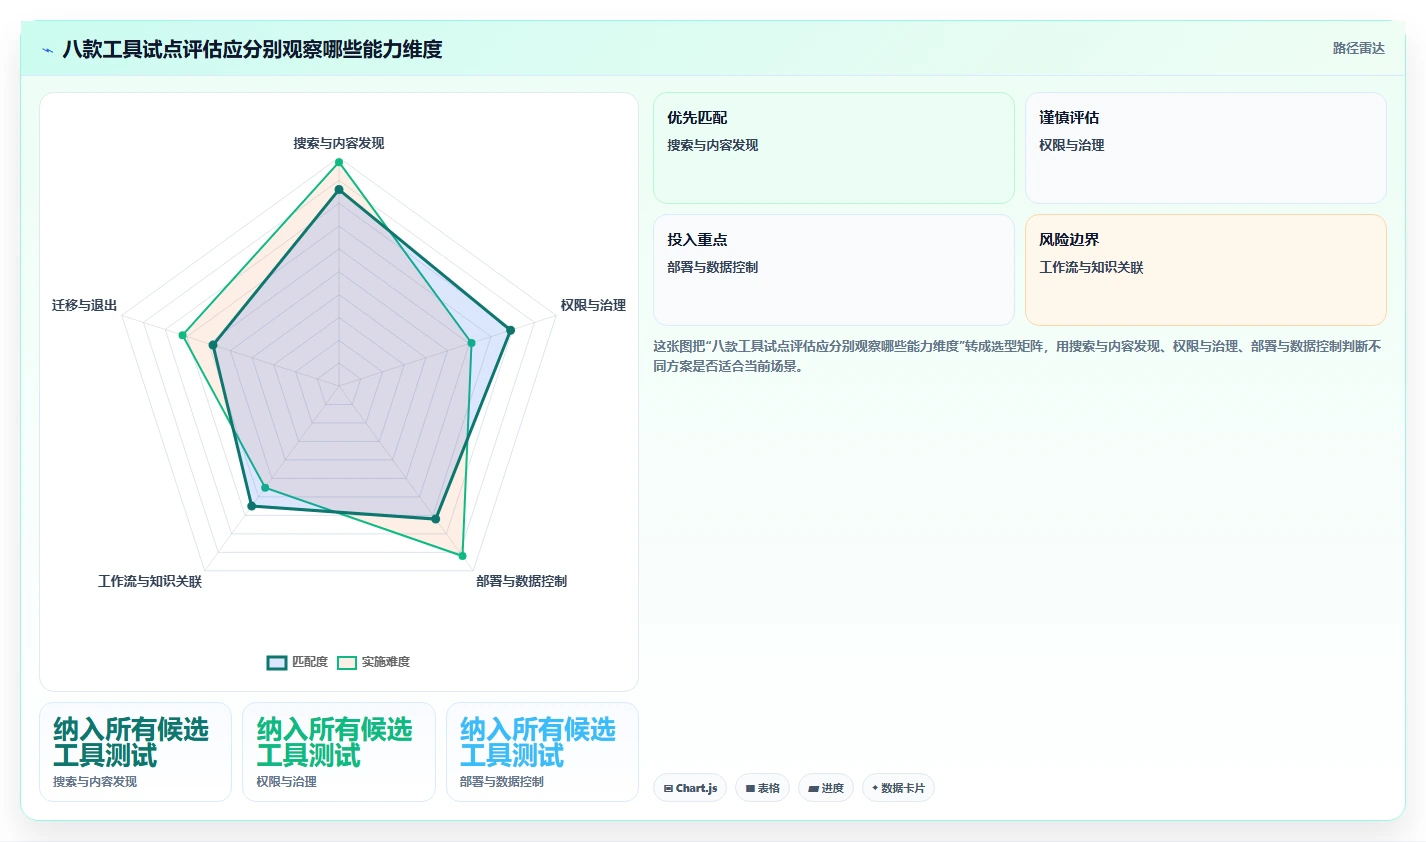1426x842 pixels.
Task: Select the 数据卡片 tag
Action: pos(898,788)
